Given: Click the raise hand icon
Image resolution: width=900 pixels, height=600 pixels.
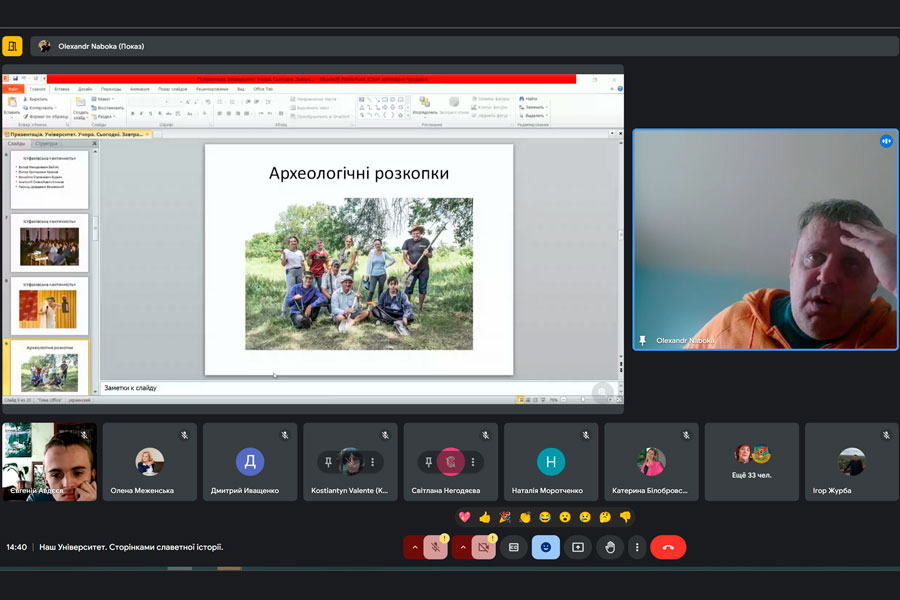Looking at the screenshot, I should [609, 547].
